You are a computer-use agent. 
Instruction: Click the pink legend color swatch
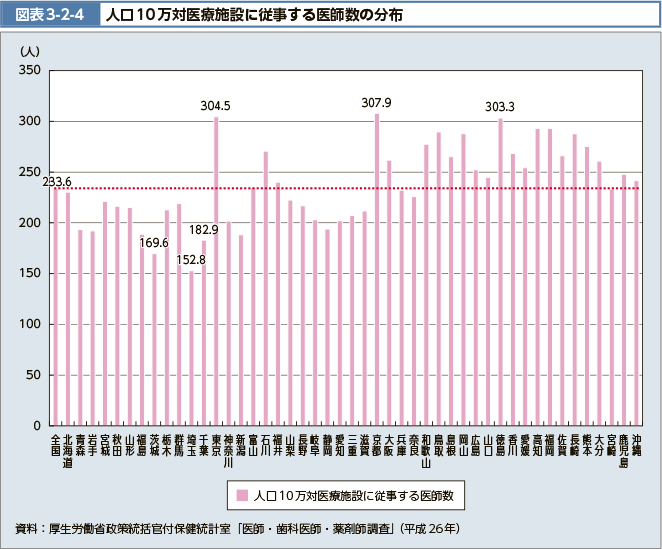tap(242, 494)
